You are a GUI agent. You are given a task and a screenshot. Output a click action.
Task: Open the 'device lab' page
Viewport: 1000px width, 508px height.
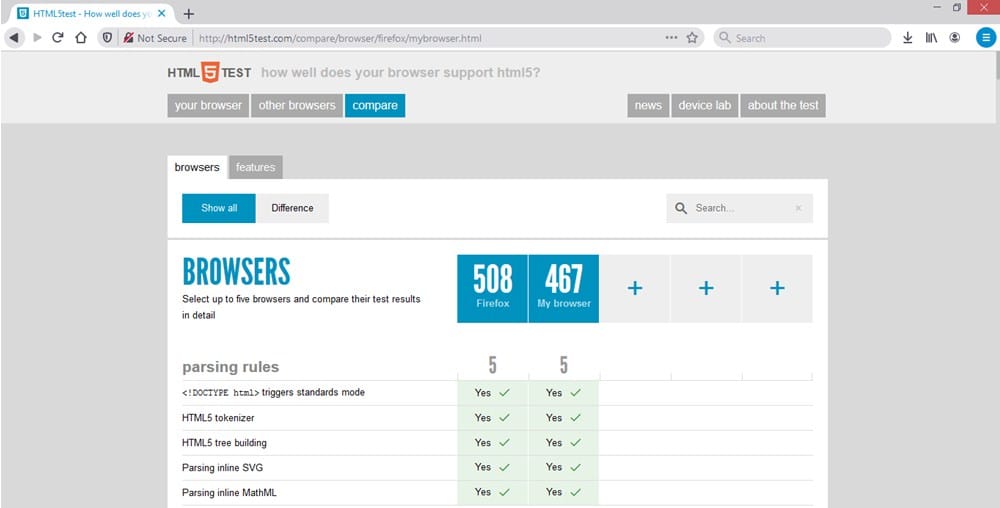(x=705, y=106)
